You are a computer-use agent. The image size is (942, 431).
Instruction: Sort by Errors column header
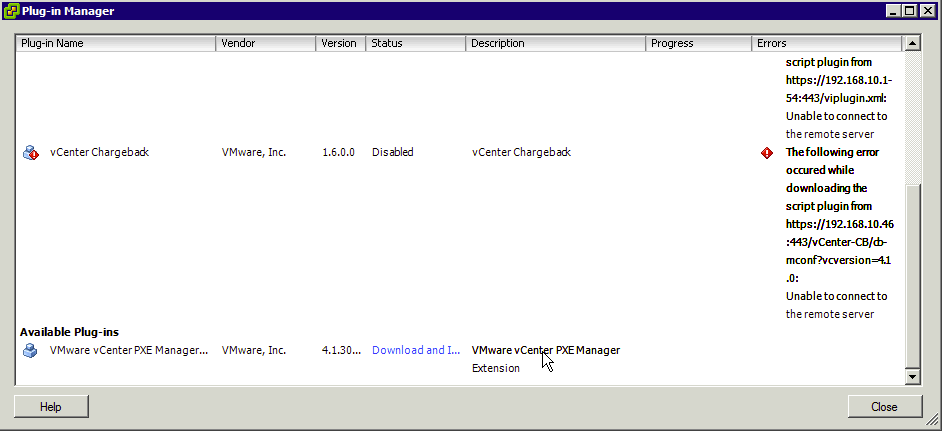click(827, 43)
